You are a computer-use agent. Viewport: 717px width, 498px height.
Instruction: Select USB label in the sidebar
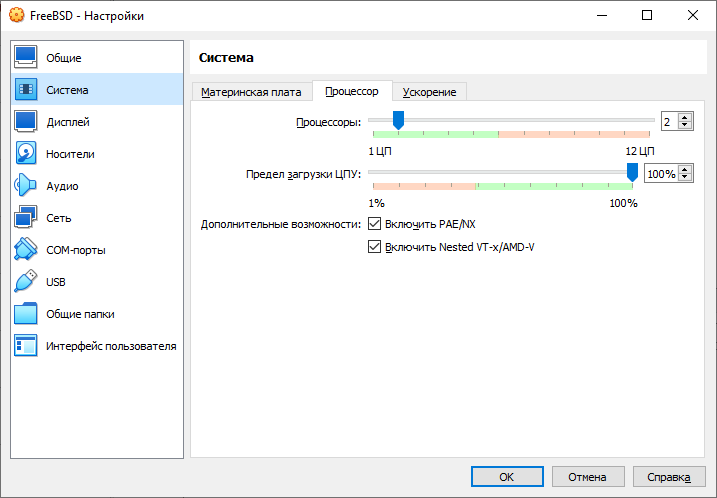pos(56,282)
